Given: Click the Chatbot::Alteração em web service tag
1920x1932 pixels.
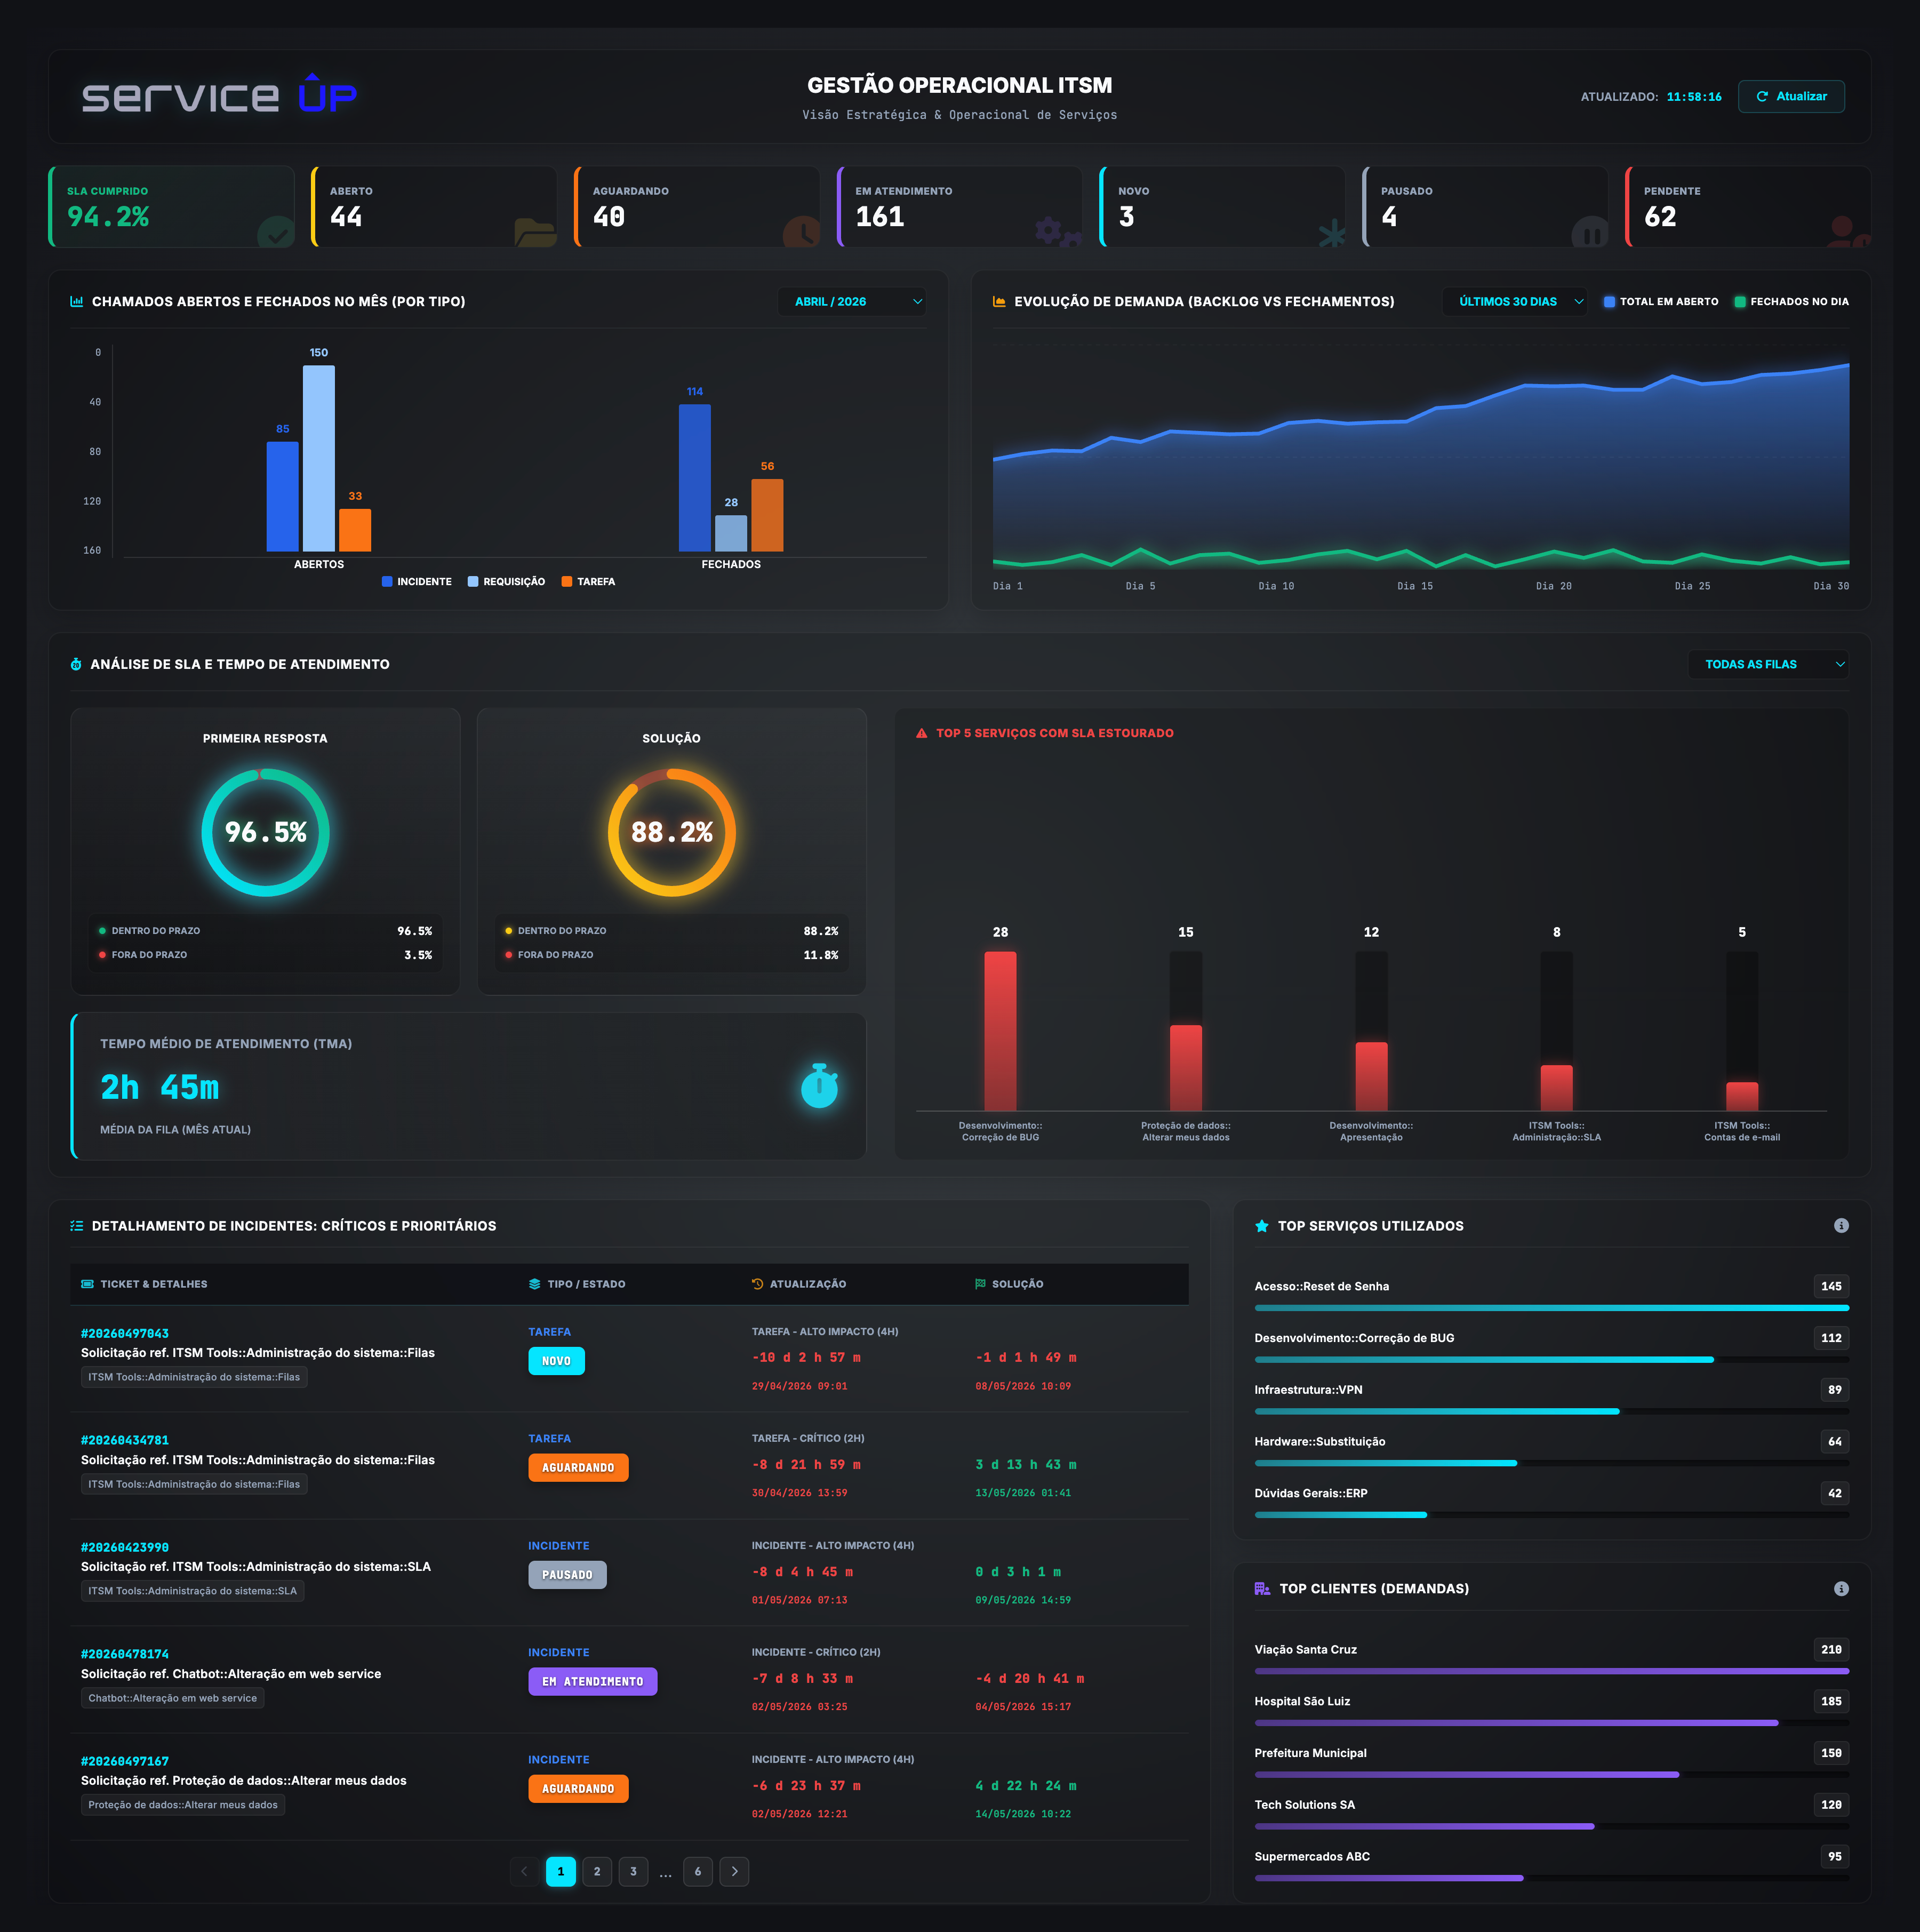Looking at the screenshot, I should pos(172,1699).
